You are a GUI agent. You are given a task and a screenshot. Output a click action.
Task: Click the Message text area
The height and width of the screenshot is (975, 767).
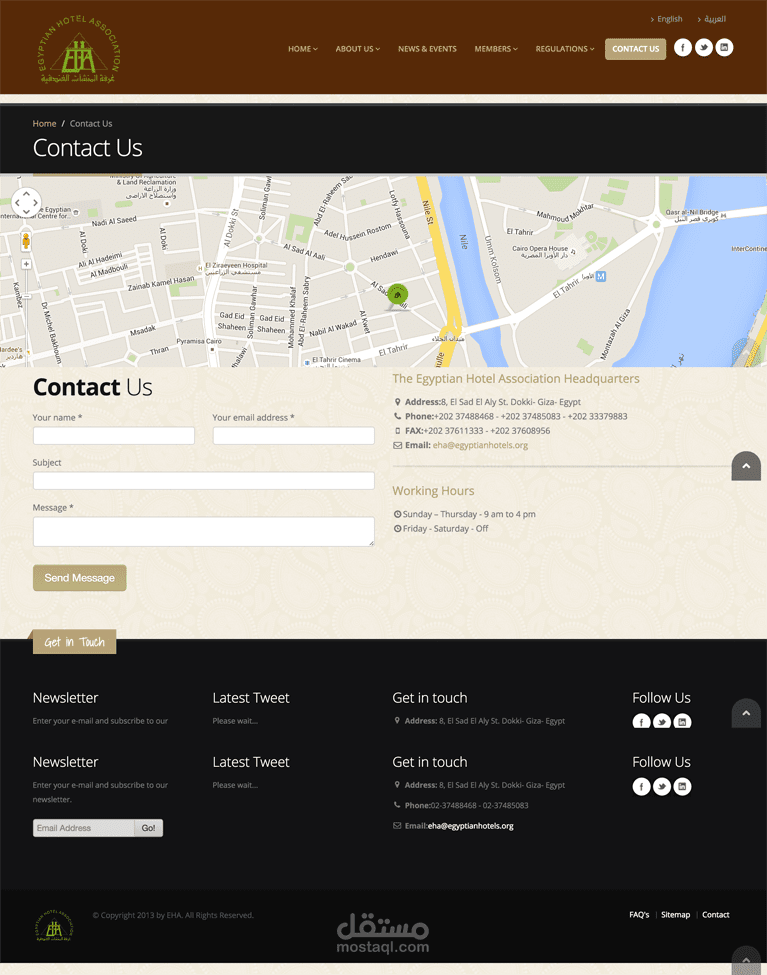203,532
